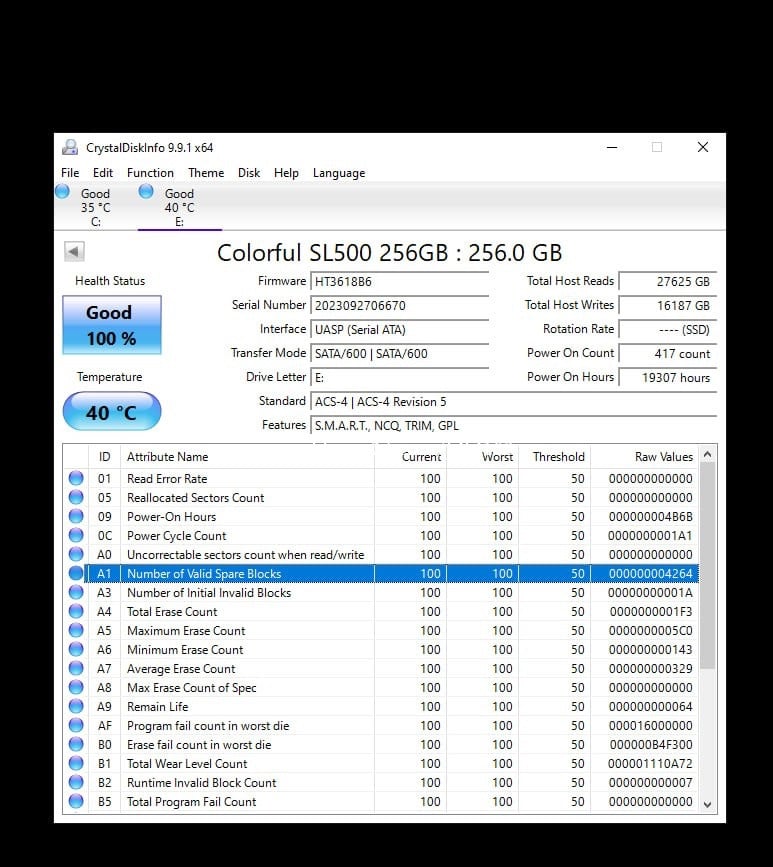Click status icon of Maximum Erase Count row
This screenshot has height=867, width=773.
(x=76, y=630)
